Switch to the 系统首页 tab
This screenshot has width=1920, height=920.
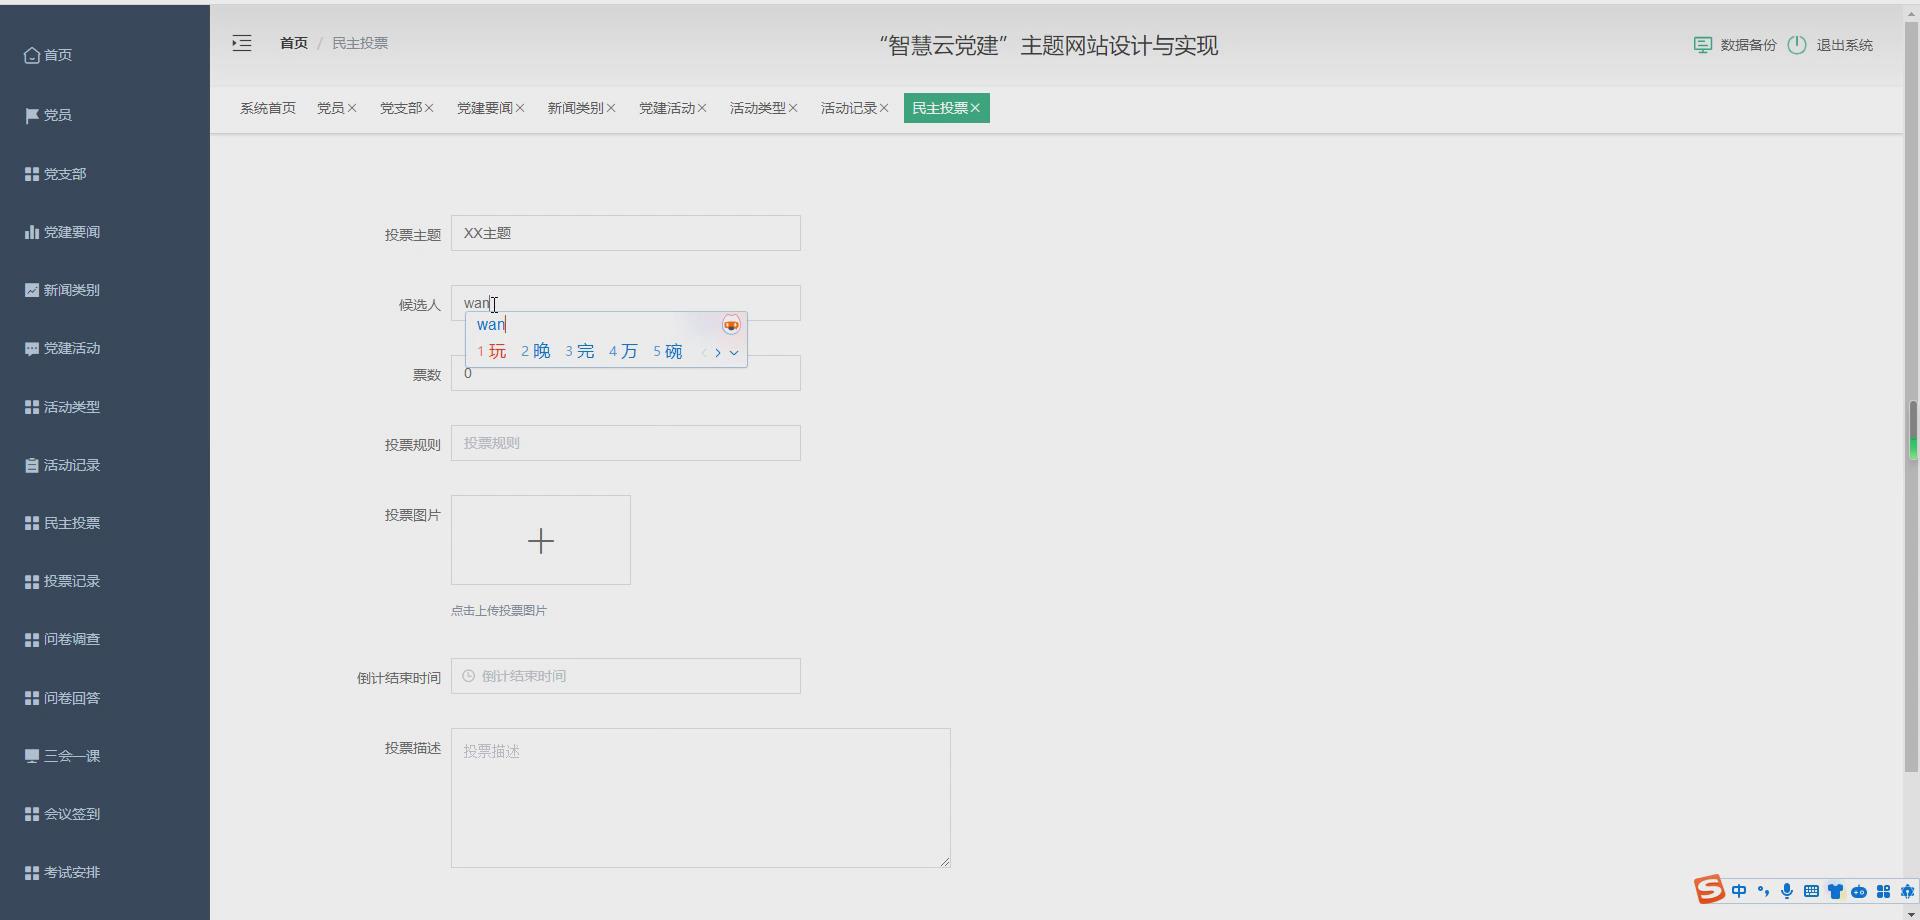(x=268, y=108)
